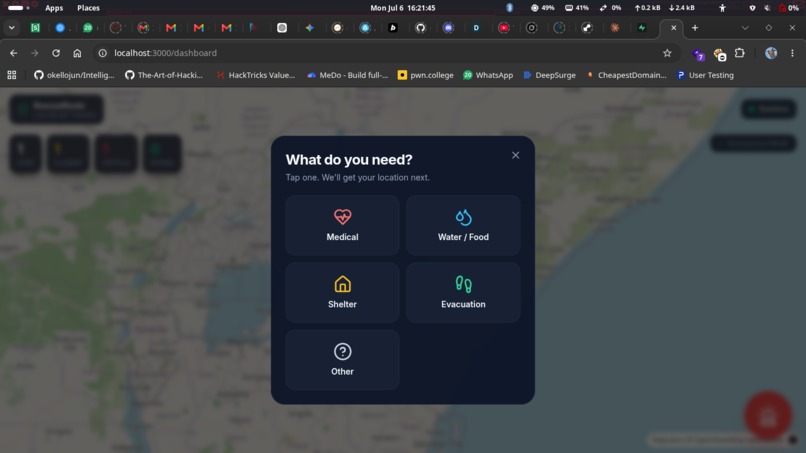Bookmark this page with the star
This screenshot has width=806, height=453.
pos(667,53)
